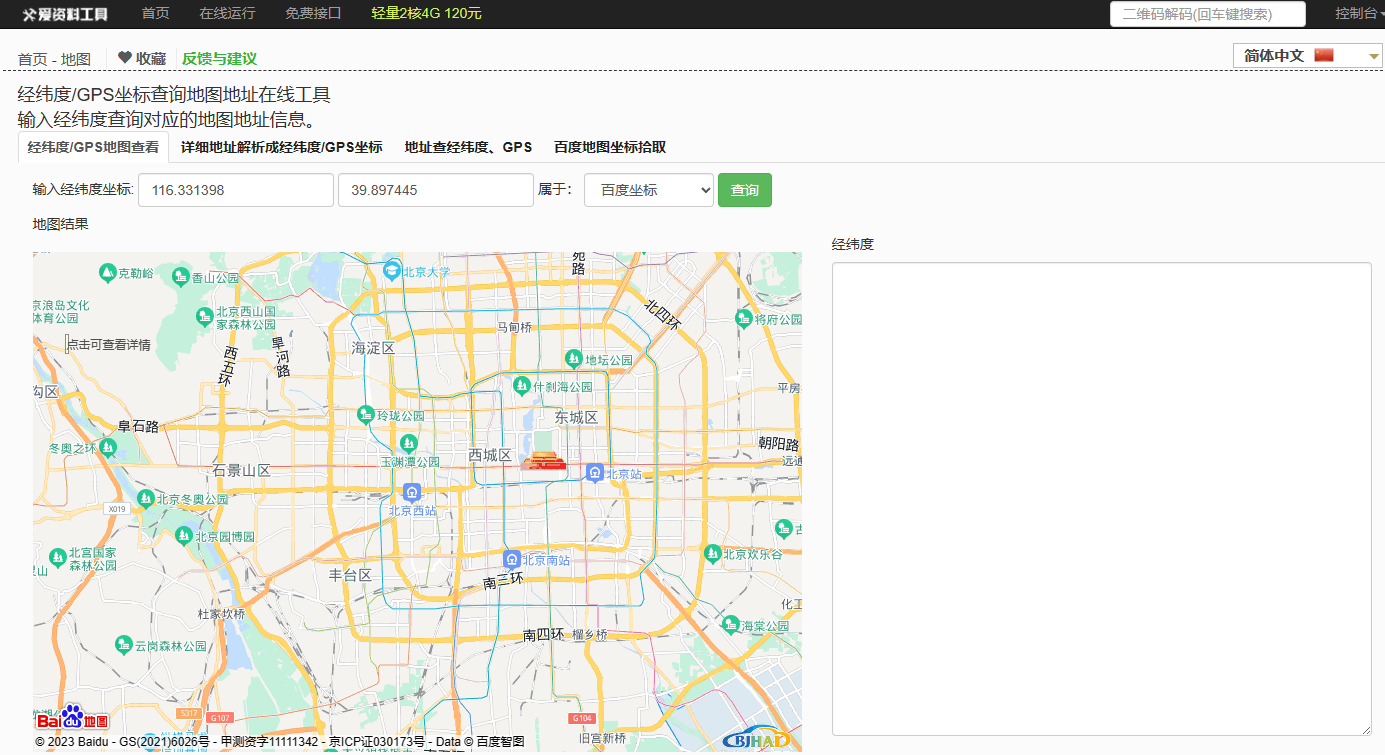
Task: Open the feedback and suggestions link
Action: click(x=219, y=59)
